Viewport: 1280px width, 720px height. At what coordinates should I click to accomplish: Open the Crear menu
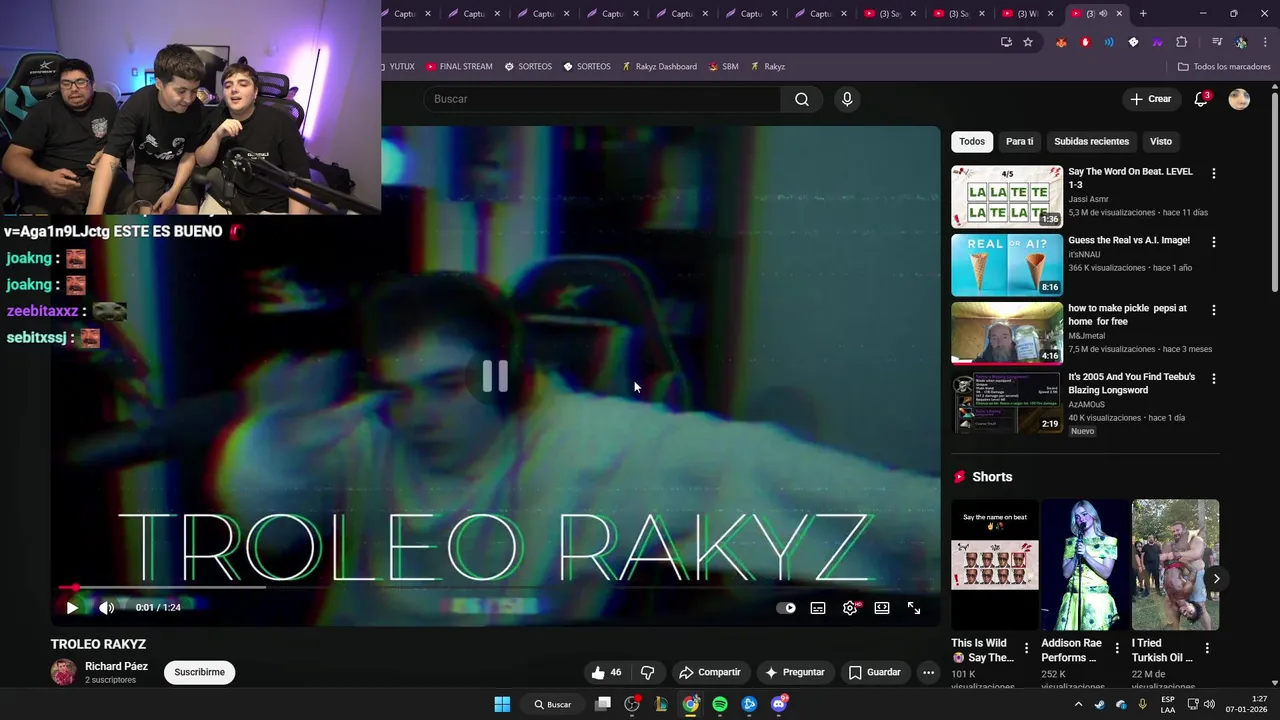point(1150,99)
